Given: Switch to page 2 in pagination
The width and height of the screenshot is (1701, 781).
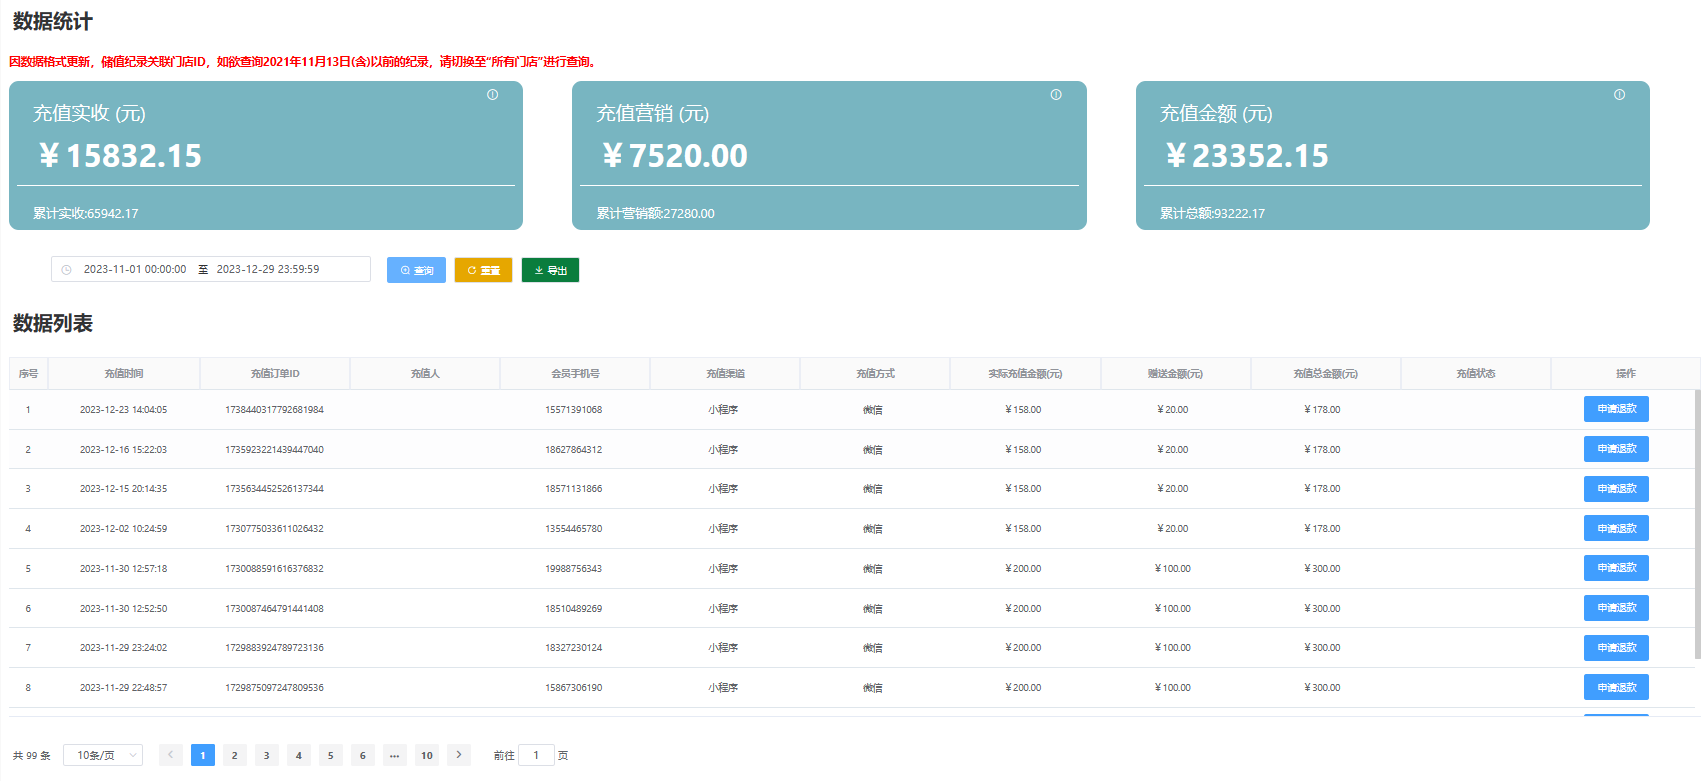Looking at the screenshot, I should point(235,755).
